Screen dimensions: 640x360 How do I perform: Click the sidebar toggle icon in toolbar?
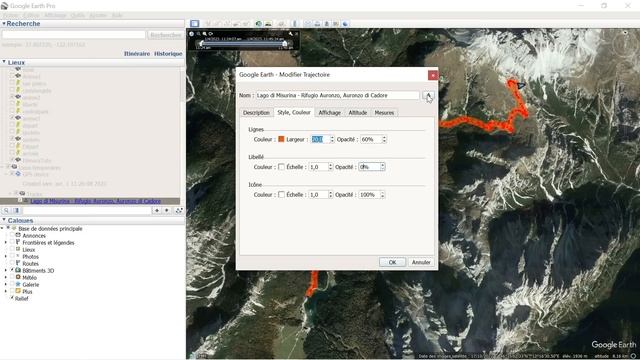(195, 24)
